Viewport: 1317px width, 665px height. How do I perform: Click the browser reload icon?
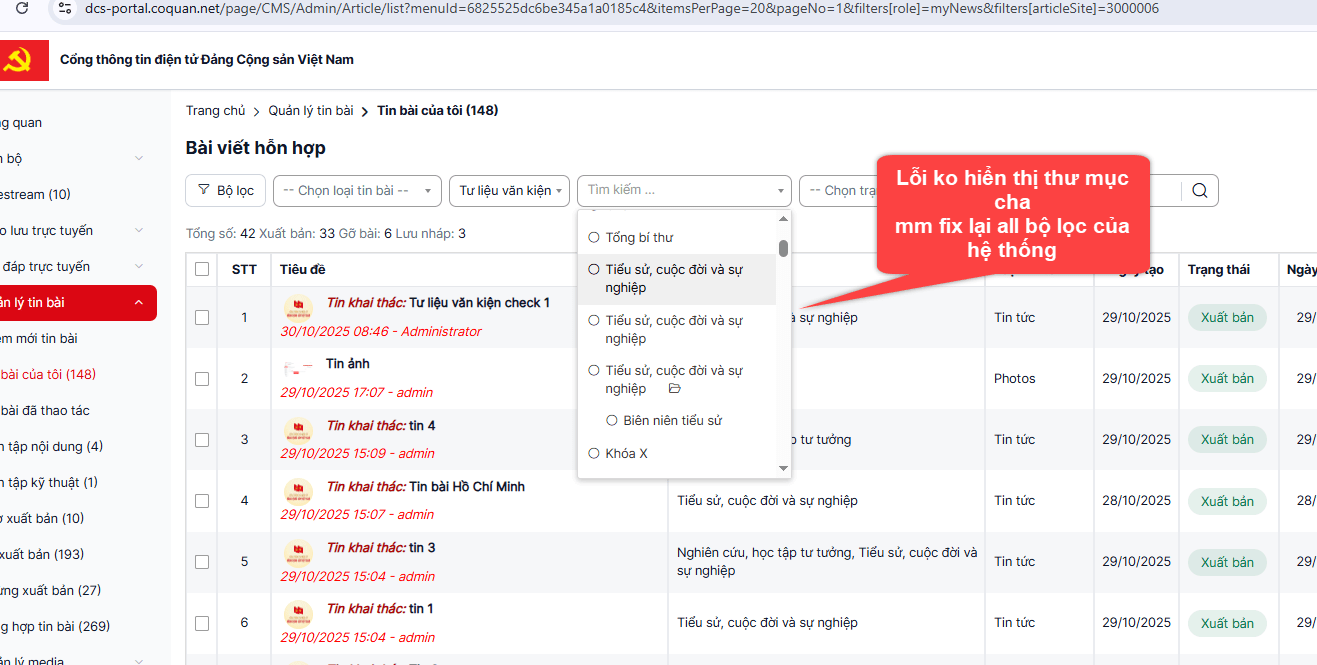22,8
